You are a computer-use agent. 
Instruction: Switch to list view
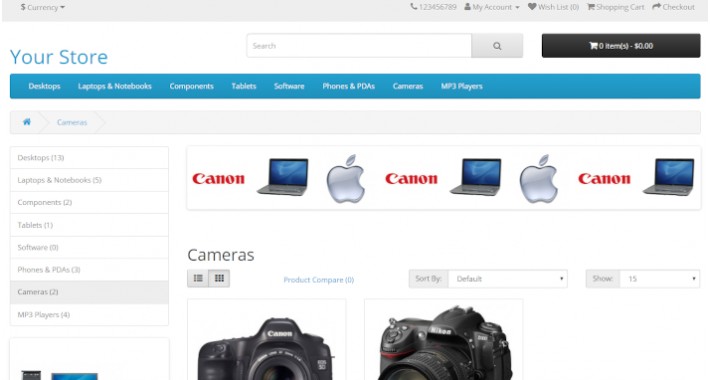[198, 279]
